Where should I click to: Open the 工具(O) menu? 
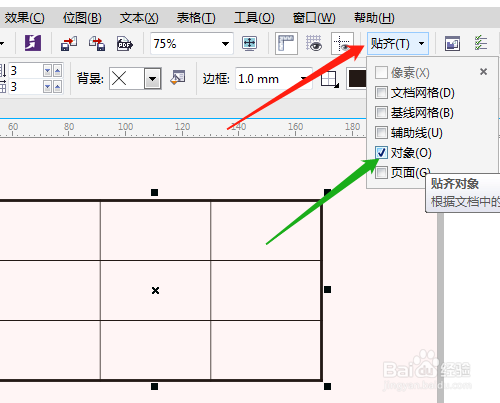pyautogui.click(x=254, y=17)
